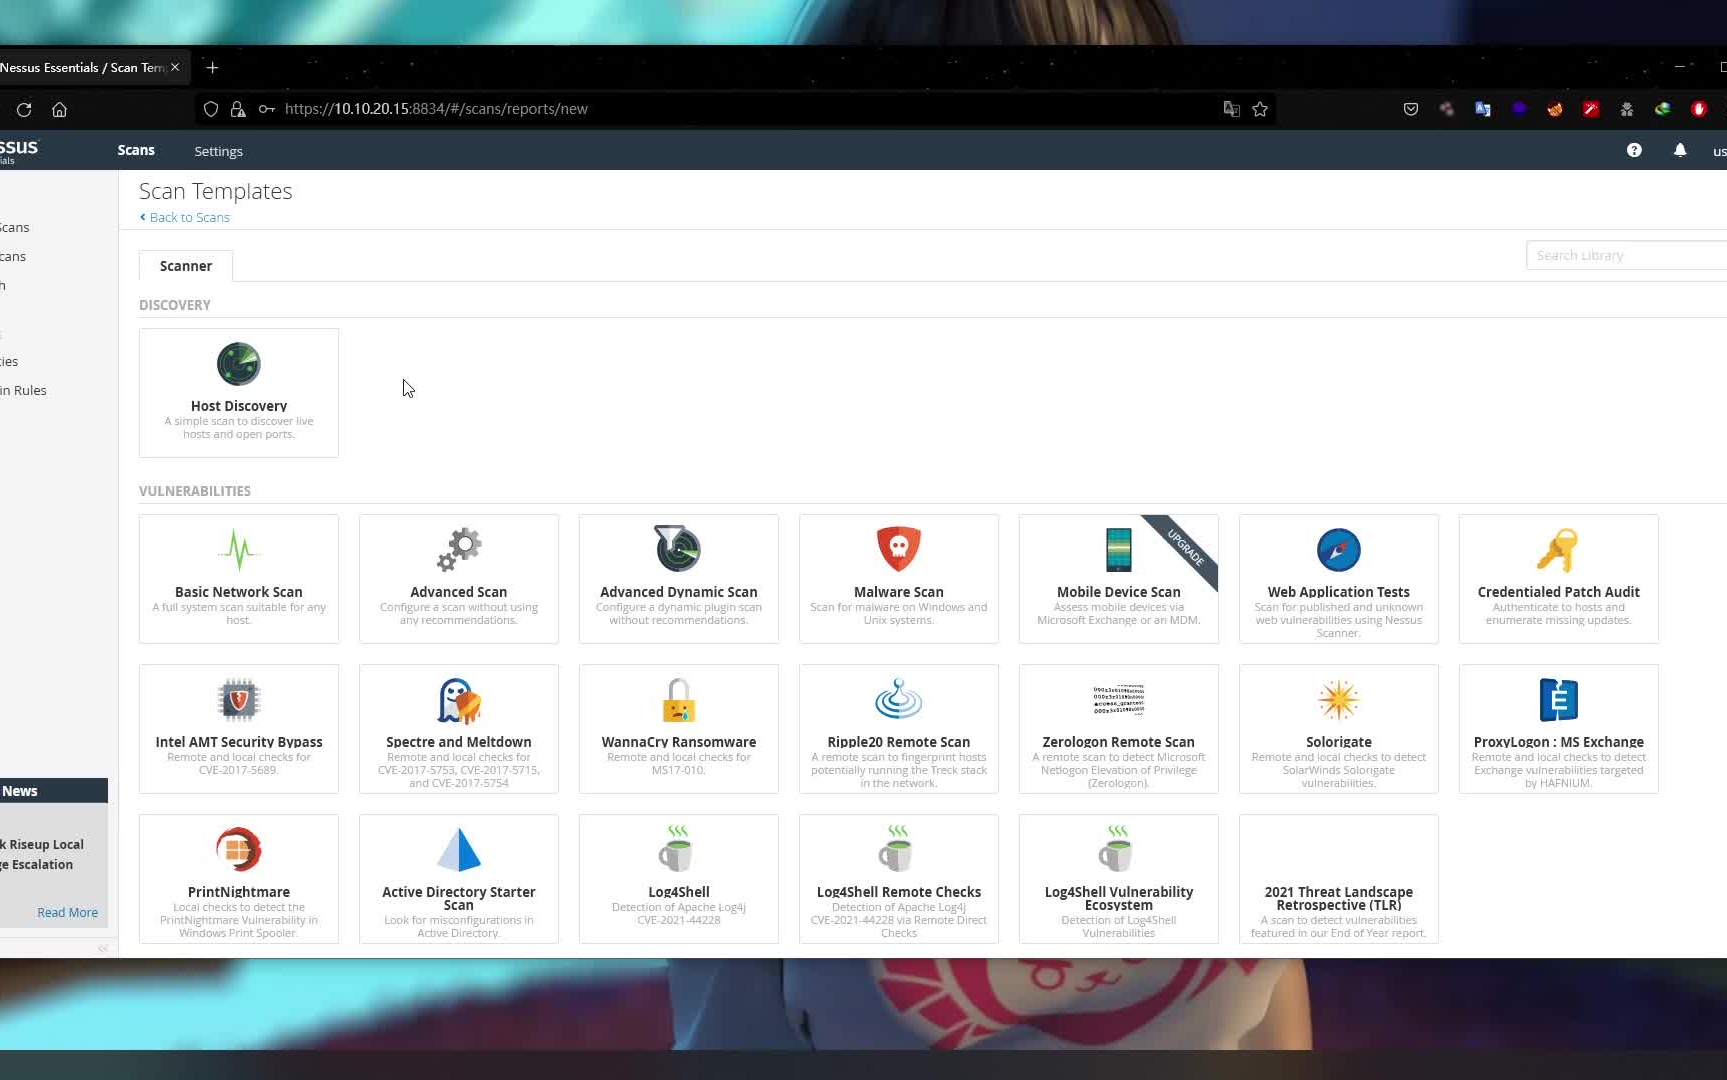Viewport: 1727px width, 1080px height.
Task: Show notifications via the bell icon
Action: click(1680, 150)
